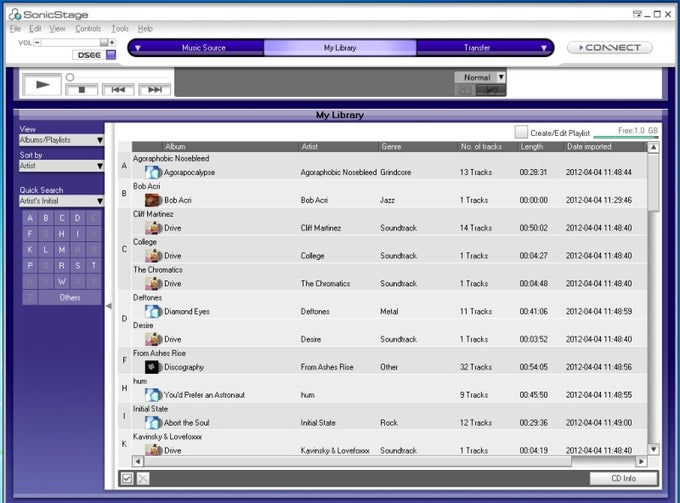Open the File menu

point(15,29)
